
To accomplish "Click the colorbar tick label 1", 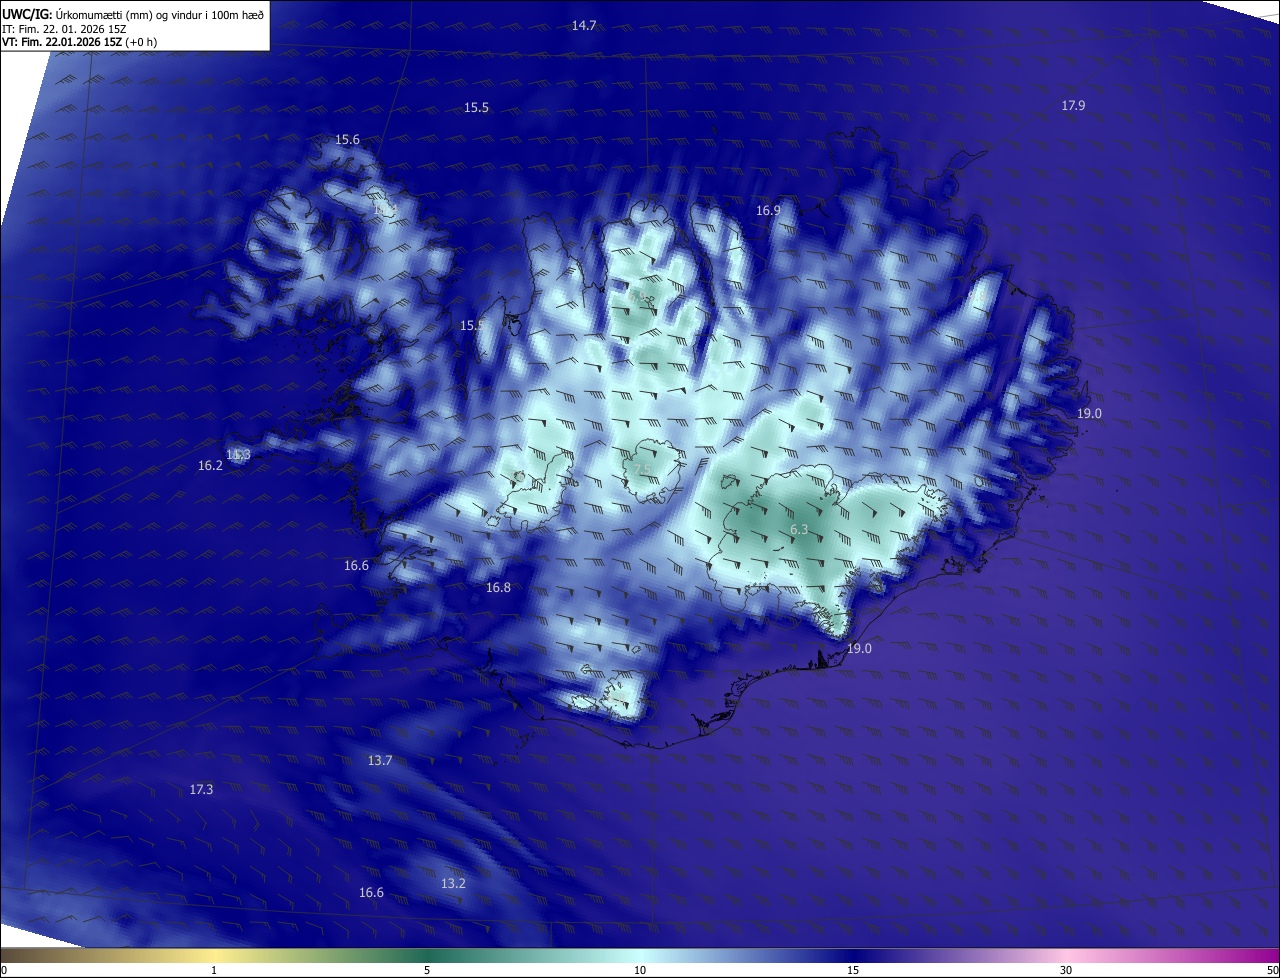I will pyautogui.click(x=214, y=970).
